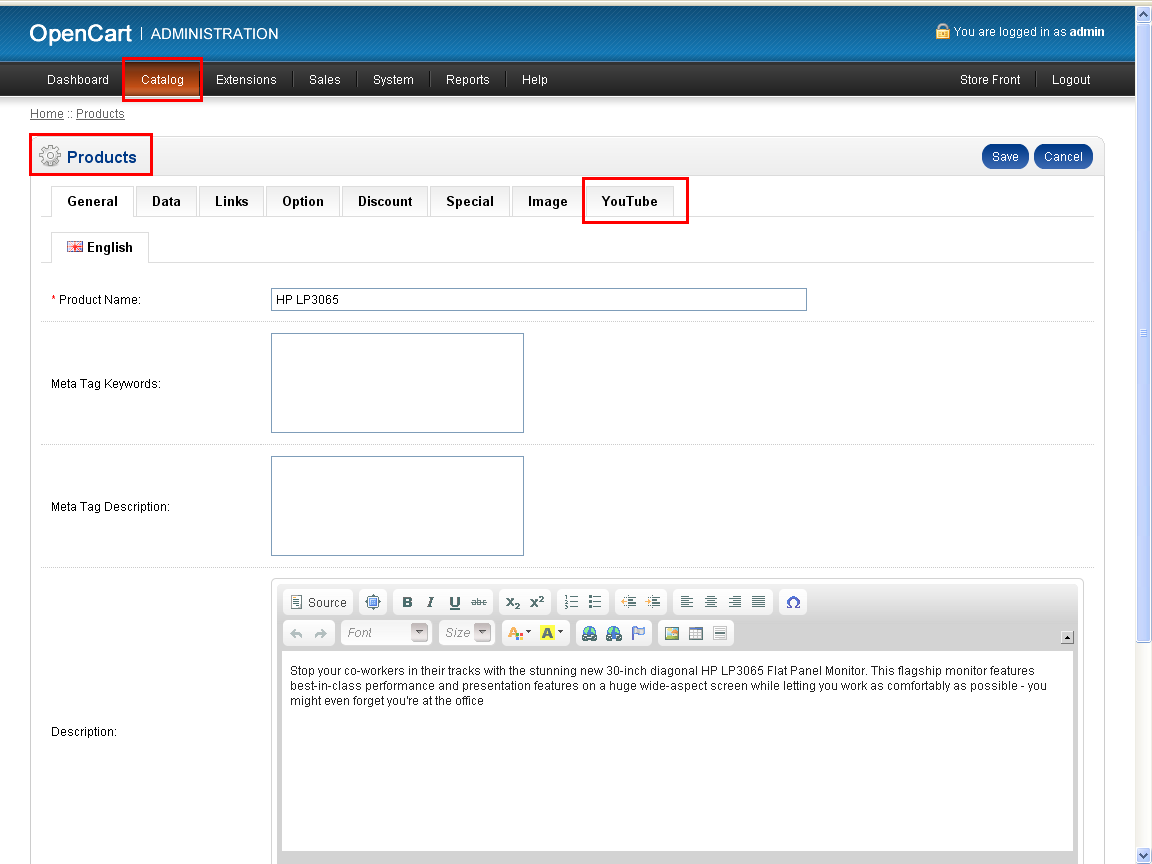The height and width of the screenshot is (864, 1152).
Task: Toggle Source view in the editor
Action: point(318,602)
